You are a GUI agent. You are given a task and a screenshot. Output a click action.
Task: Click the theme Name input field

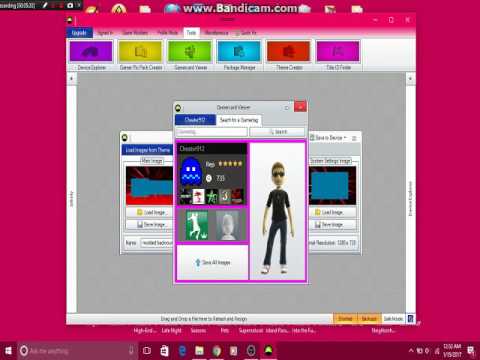(157, 243)
